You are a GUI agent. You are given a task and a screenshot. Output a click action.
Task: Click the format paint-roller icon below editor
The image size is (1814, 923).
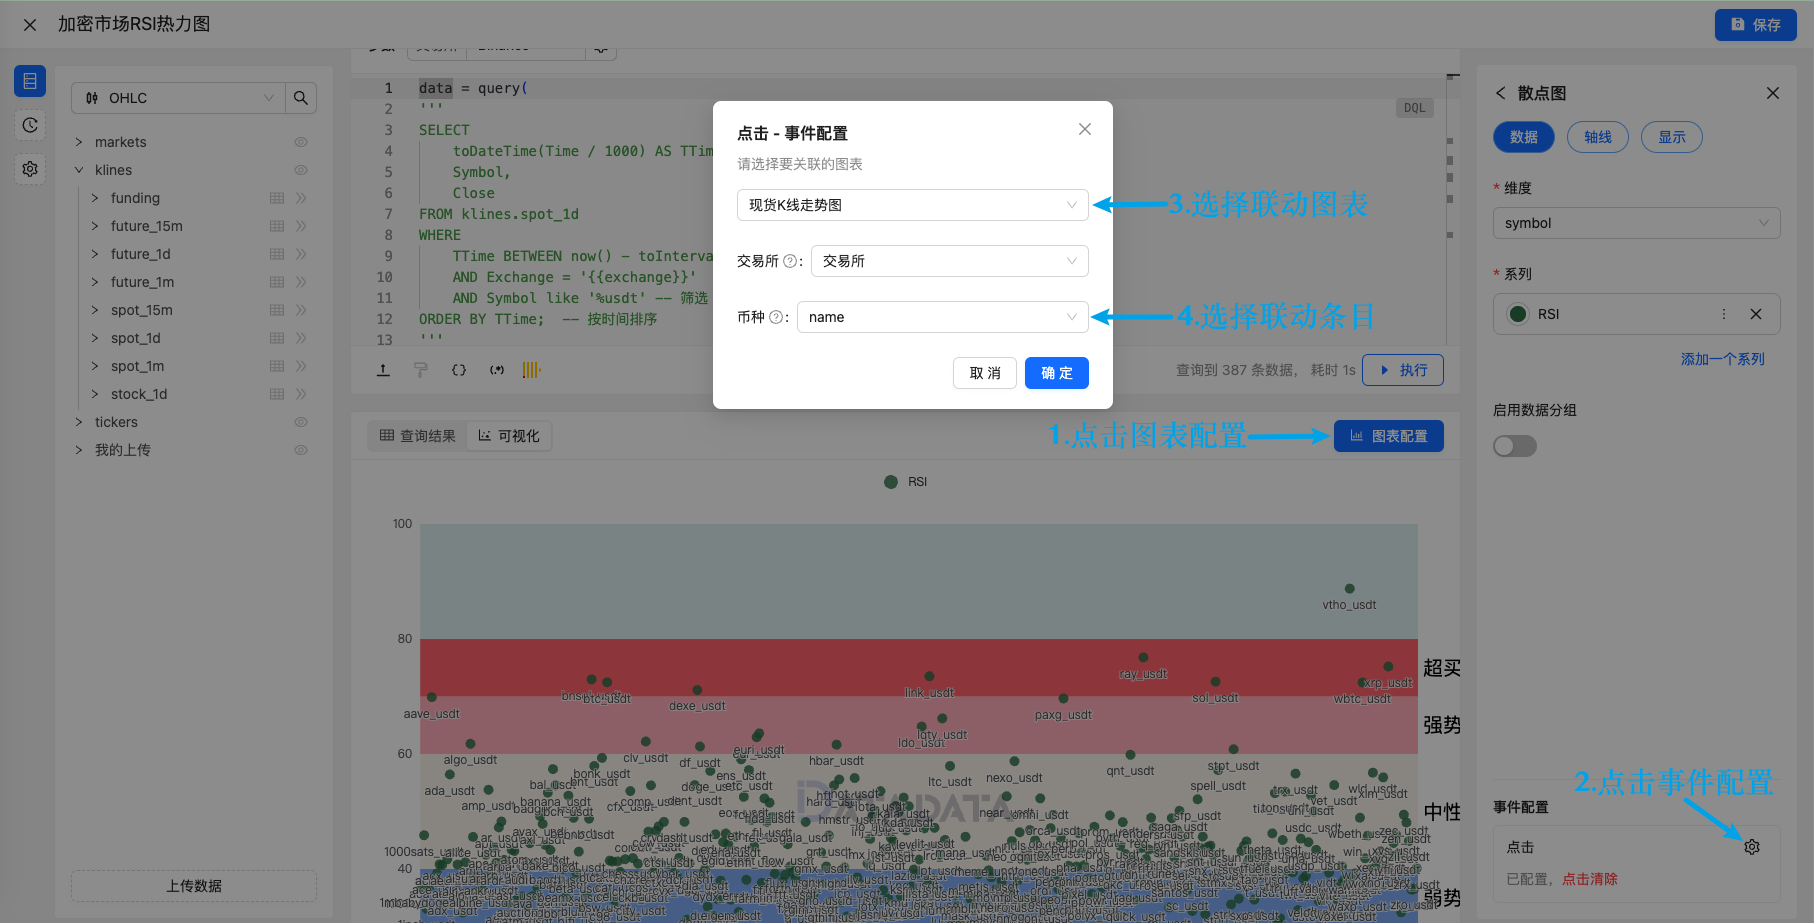(x=421, y=370)
